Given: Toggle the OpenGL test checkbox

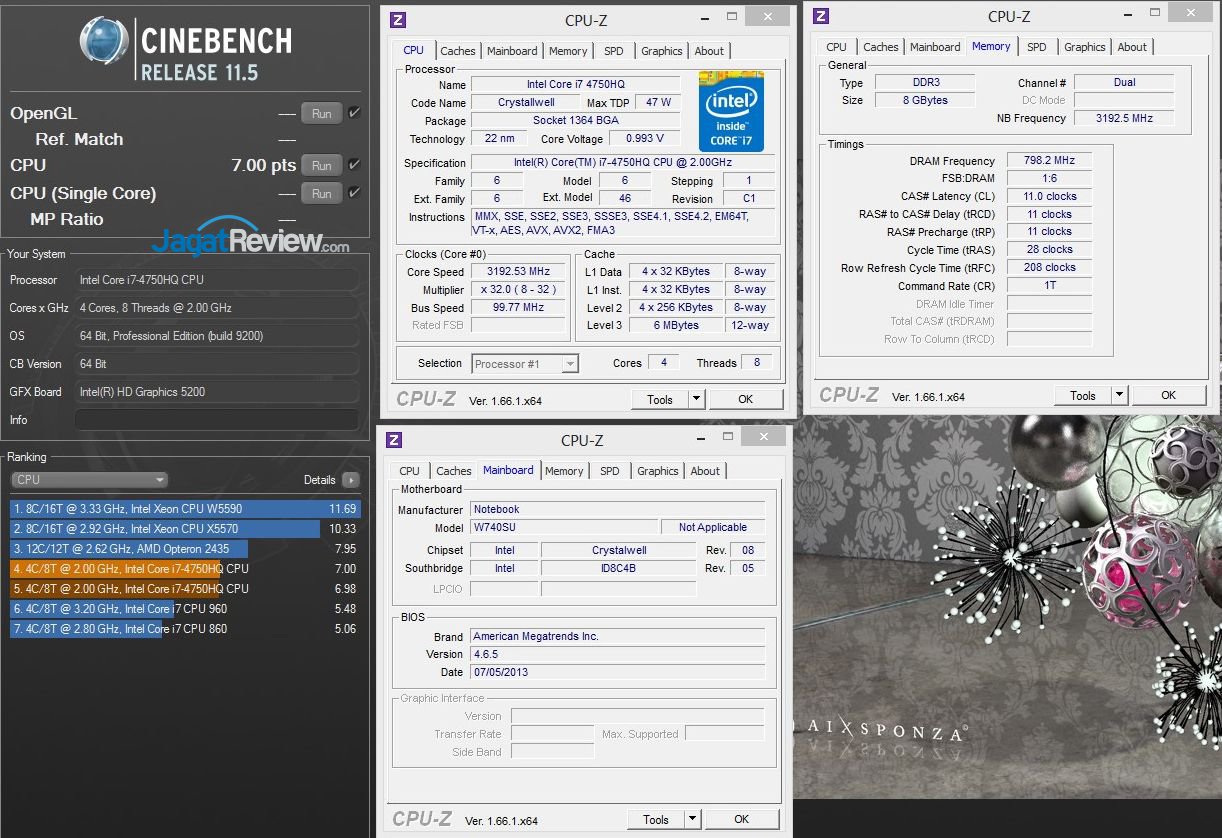Looking at the screenshot, I should tap(354, 113).
